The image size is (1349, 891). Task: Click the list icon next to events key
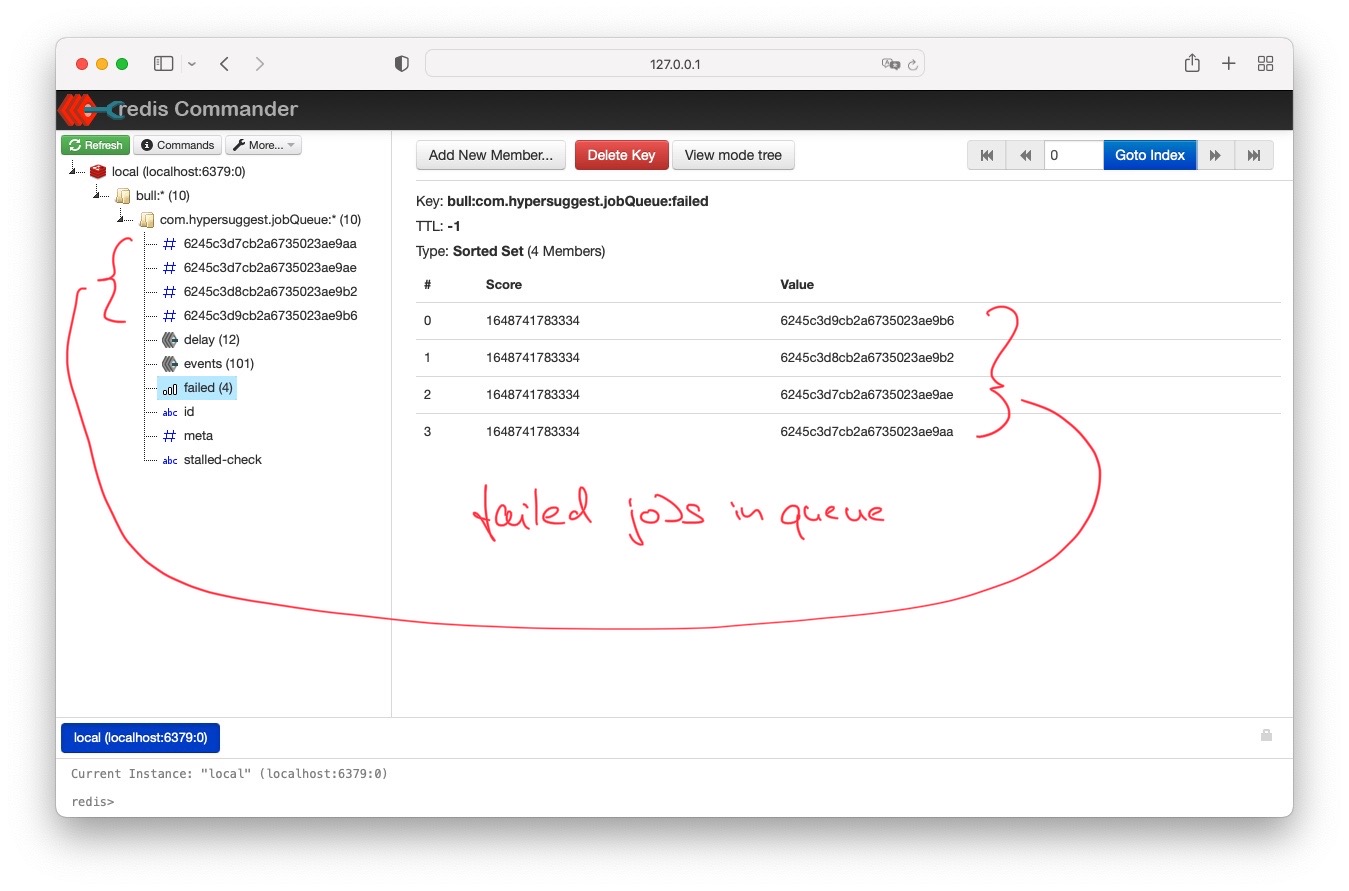[x=168, y=363]
